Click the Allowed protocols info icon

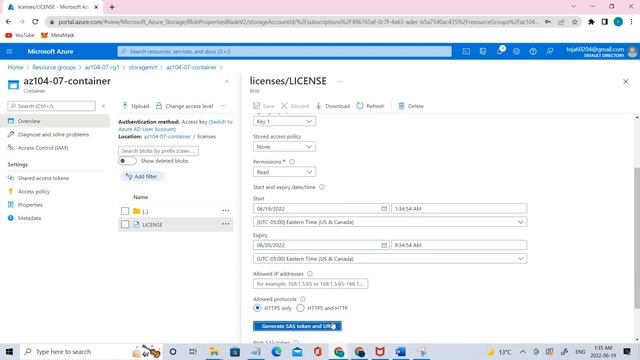coord(303,299)
